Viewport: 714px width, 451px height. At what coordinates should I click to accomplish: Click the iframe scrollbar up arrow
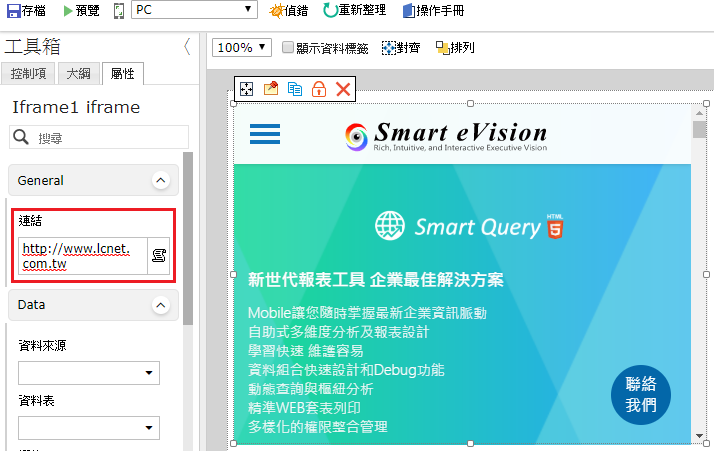click(699, 113)
